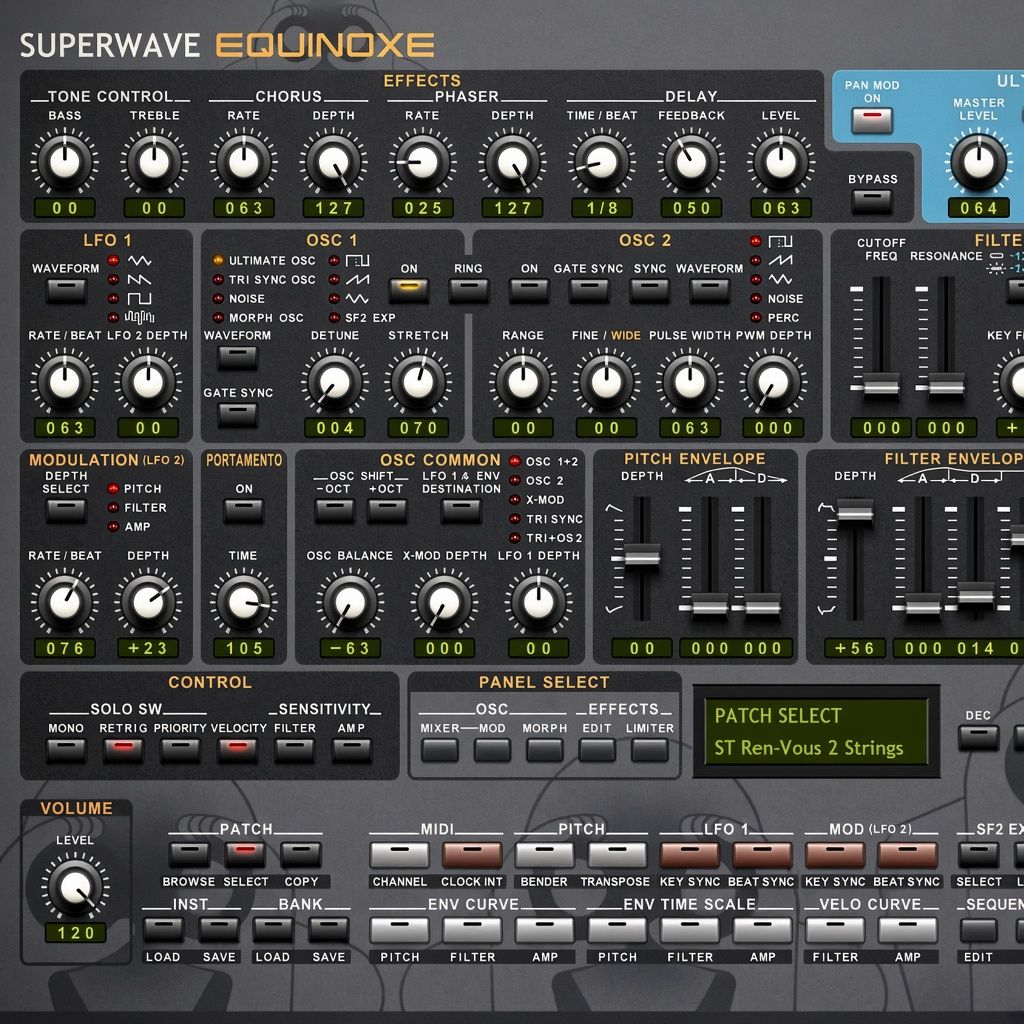Cycle the OSC 1 Waveform selector button
This screenshot has height=1024, width=1024.
click(238, 358)
